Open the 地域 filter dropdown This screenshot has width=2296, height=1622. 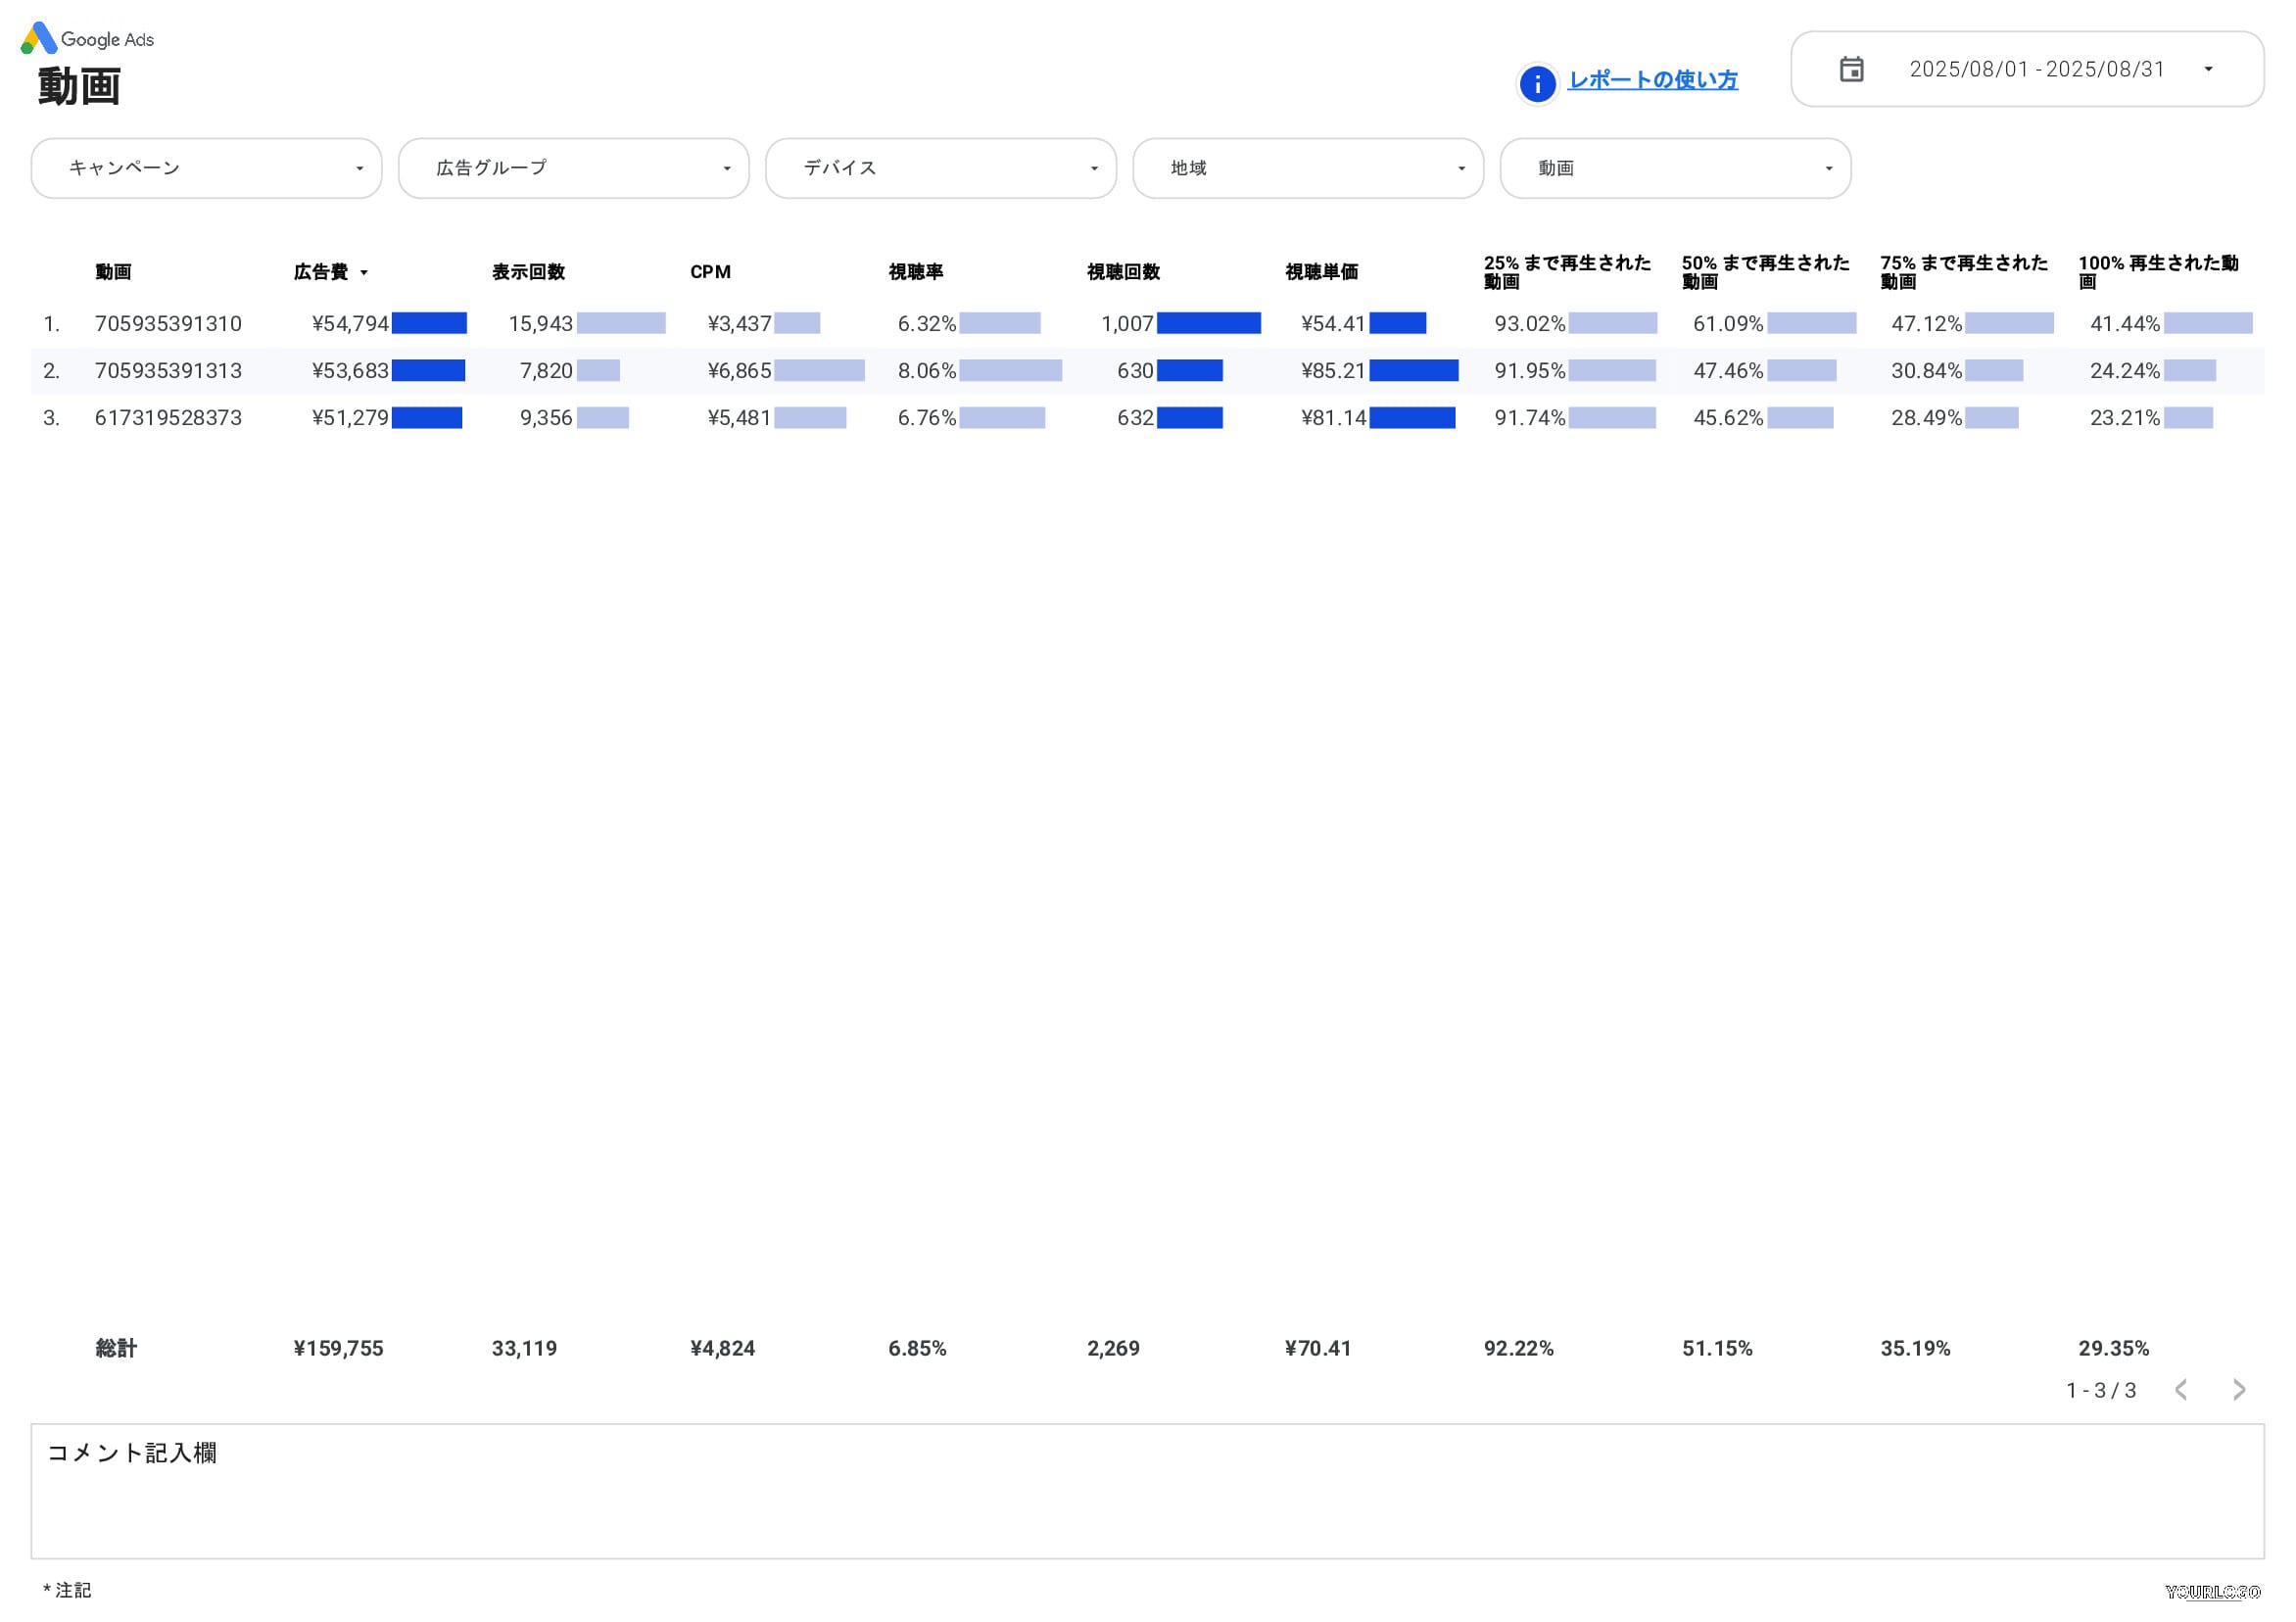[x=1307, y=168]
